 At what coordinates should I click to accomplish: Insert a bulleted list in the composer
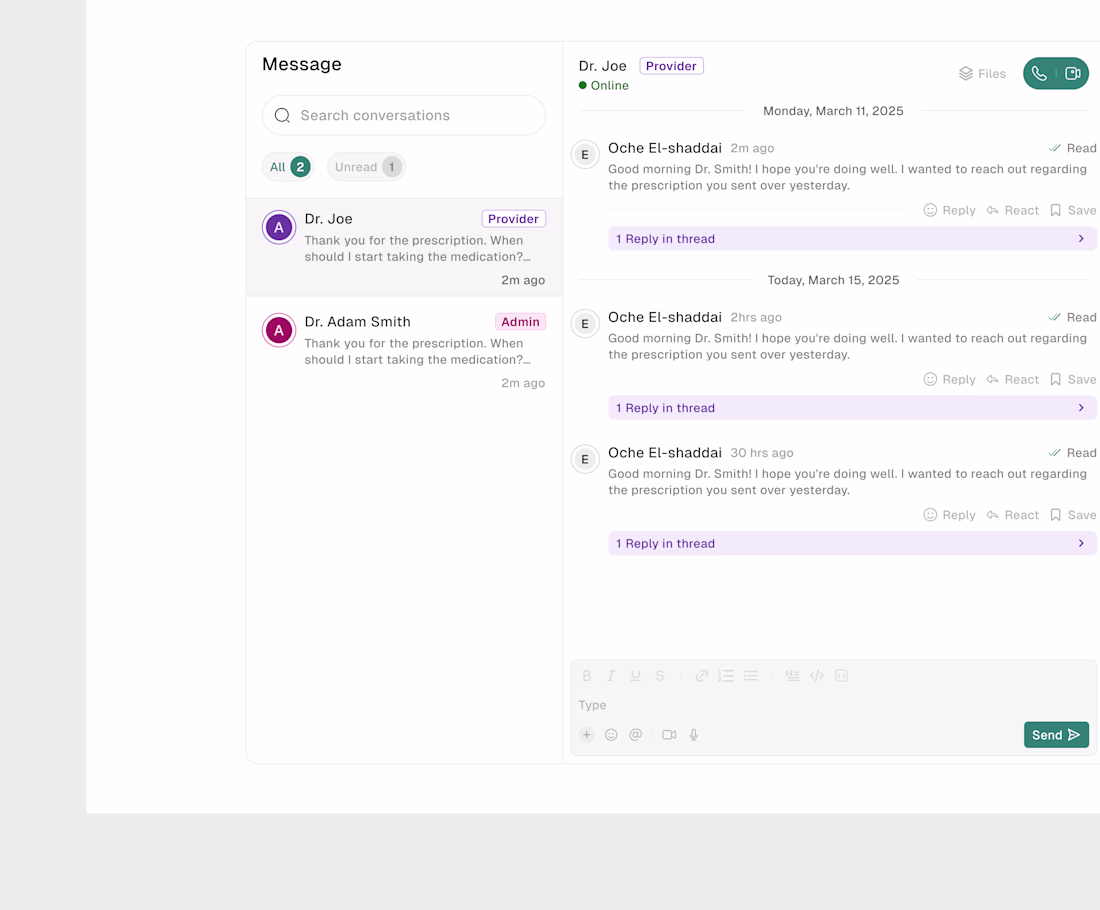click(751, 676)
